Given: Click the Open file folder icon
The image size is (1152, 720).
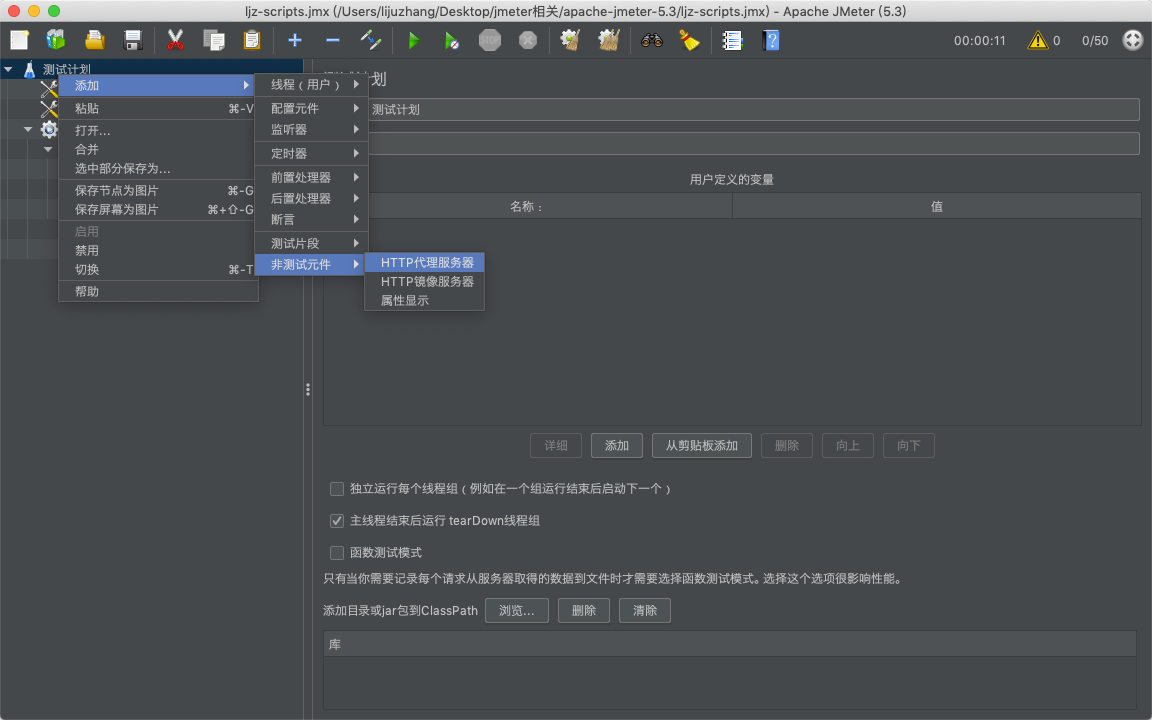Looking at the screenshot, I should pos(95,40).
